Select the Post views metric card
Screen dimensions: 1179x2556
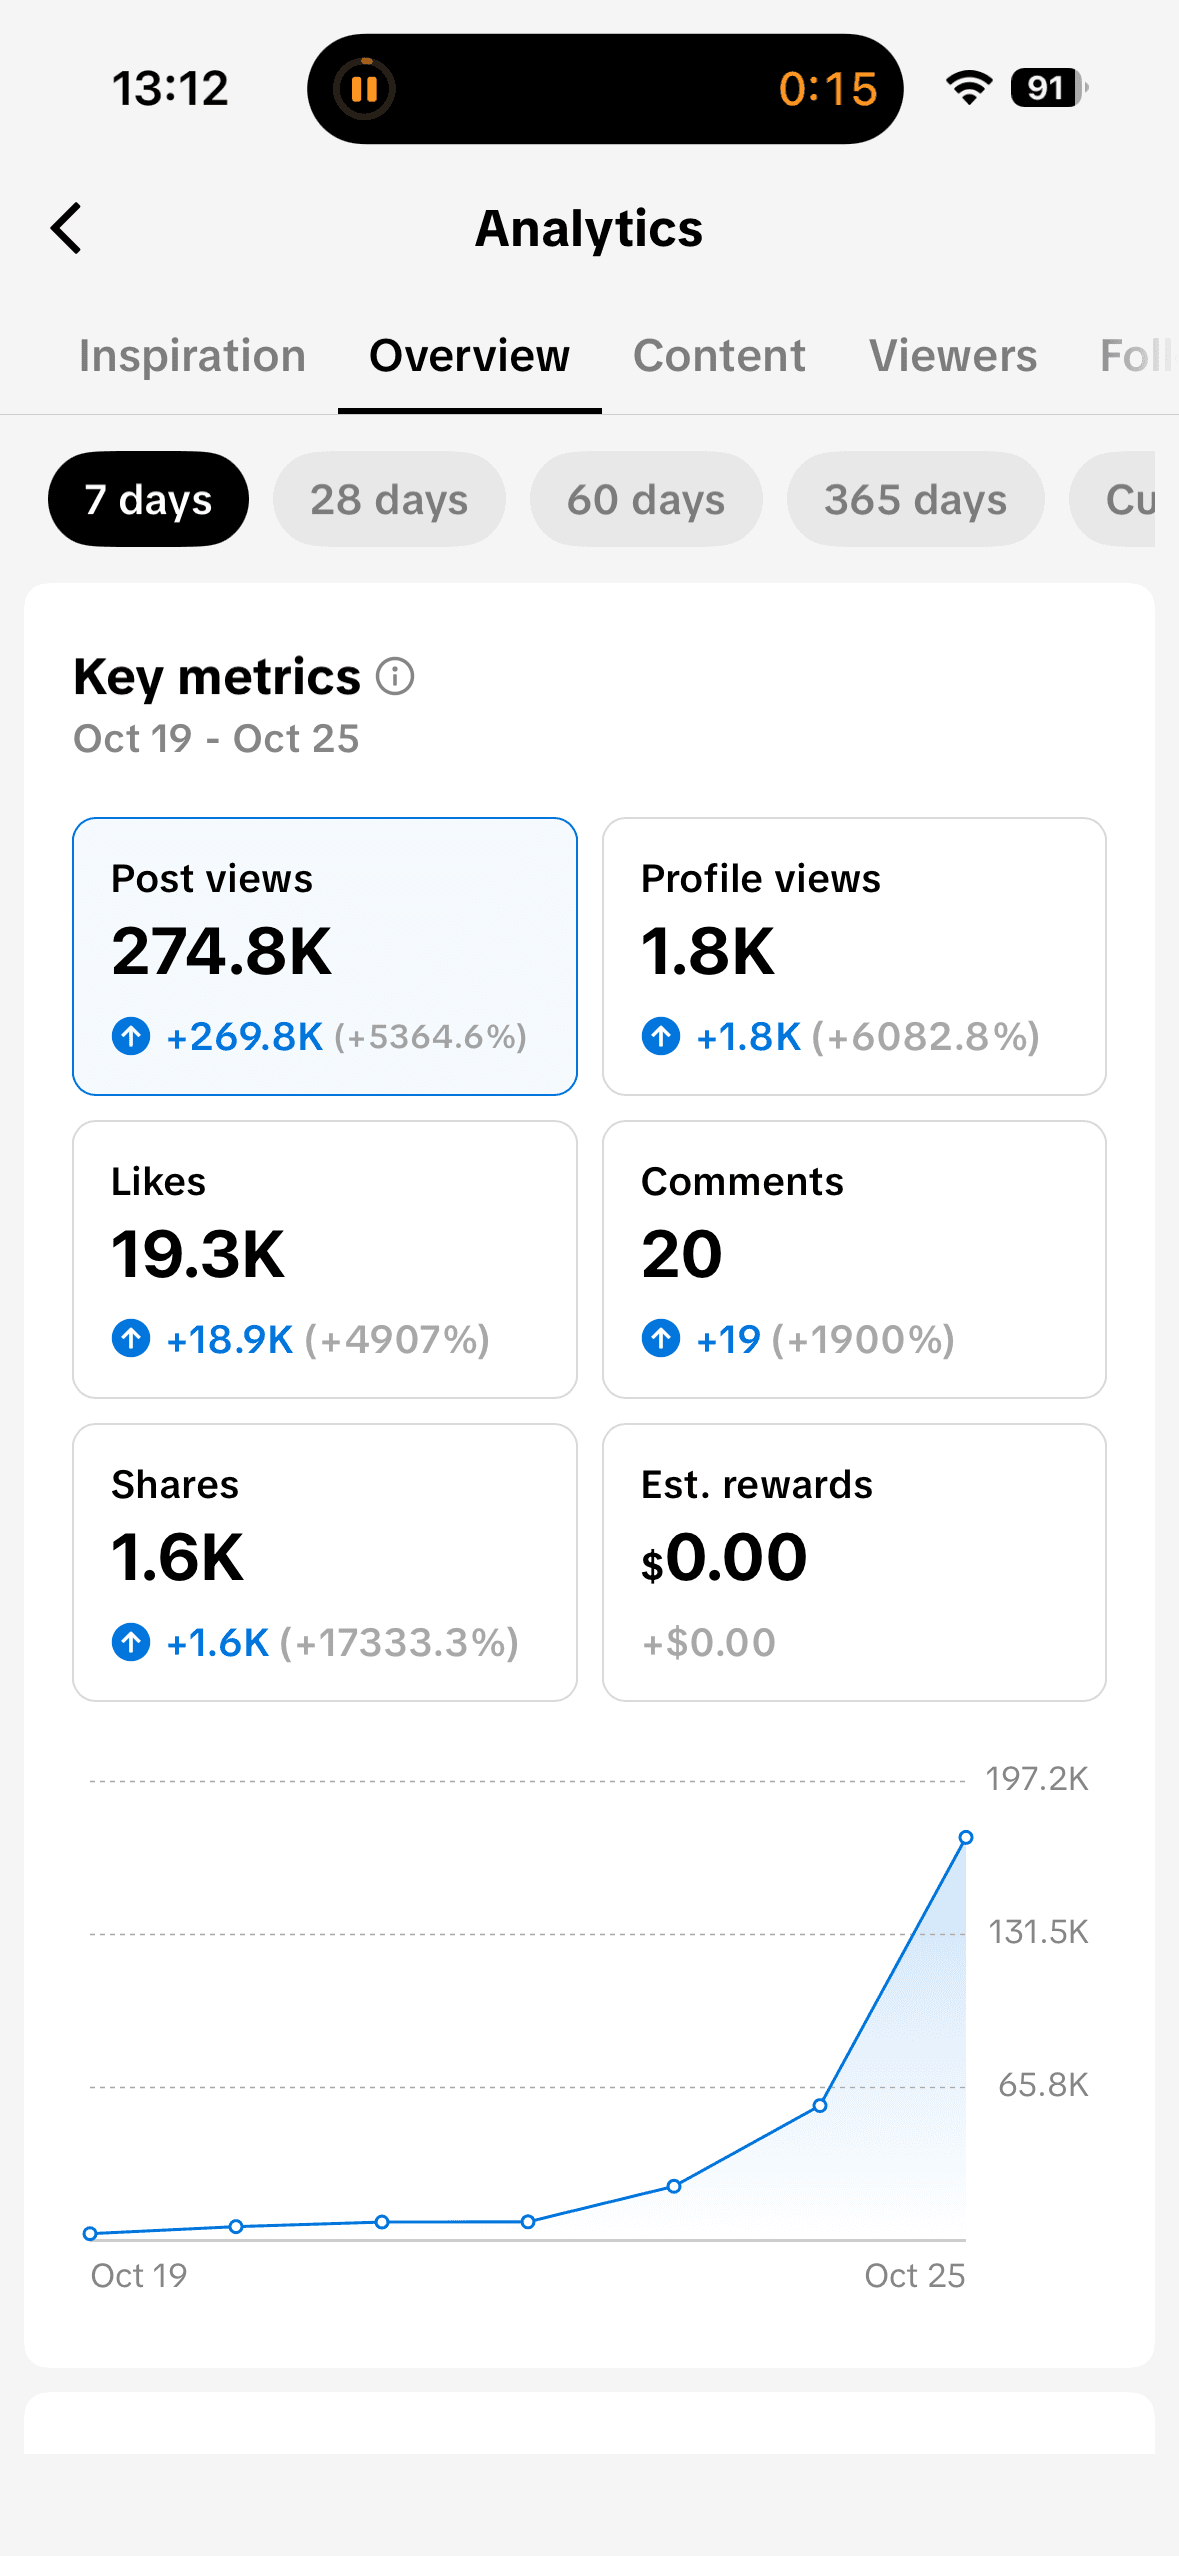325,956
